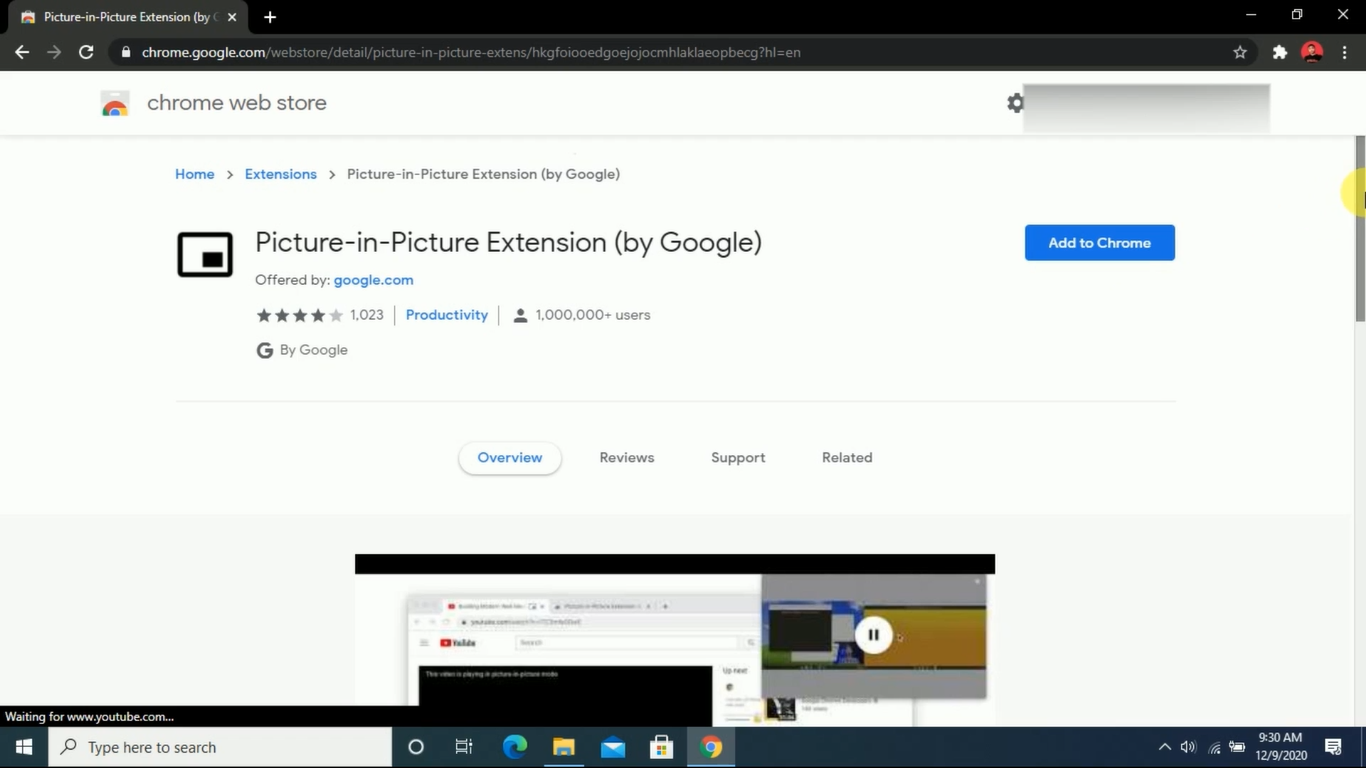The height and width of the screenshot is (768, 1366).
Task: Click the 'By Google' badge icon
Action: click(264, 349)
